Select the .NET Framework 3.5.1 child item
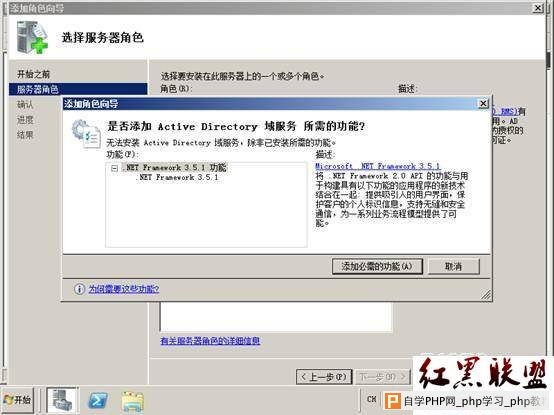The width and height of the screenshot is (554, 415). (177, 177)
